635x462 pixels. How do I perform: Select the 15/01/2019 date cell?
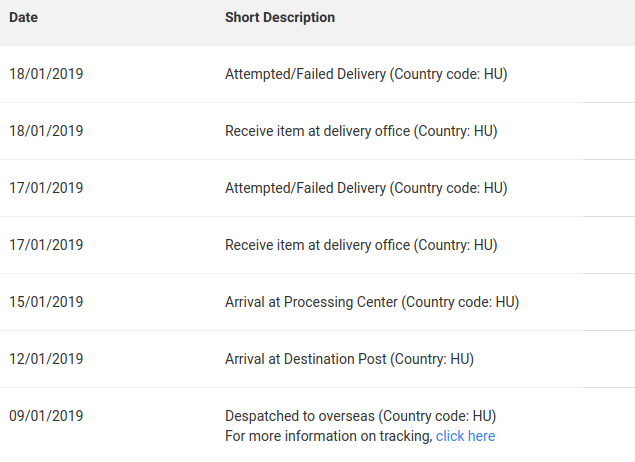46,302
